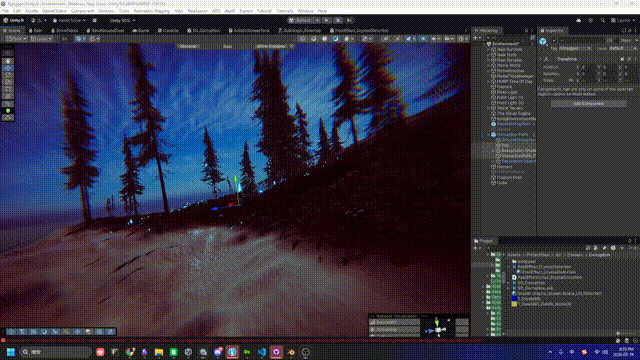Click the Step frame button
640x360 pixels.
coord(349,20)
